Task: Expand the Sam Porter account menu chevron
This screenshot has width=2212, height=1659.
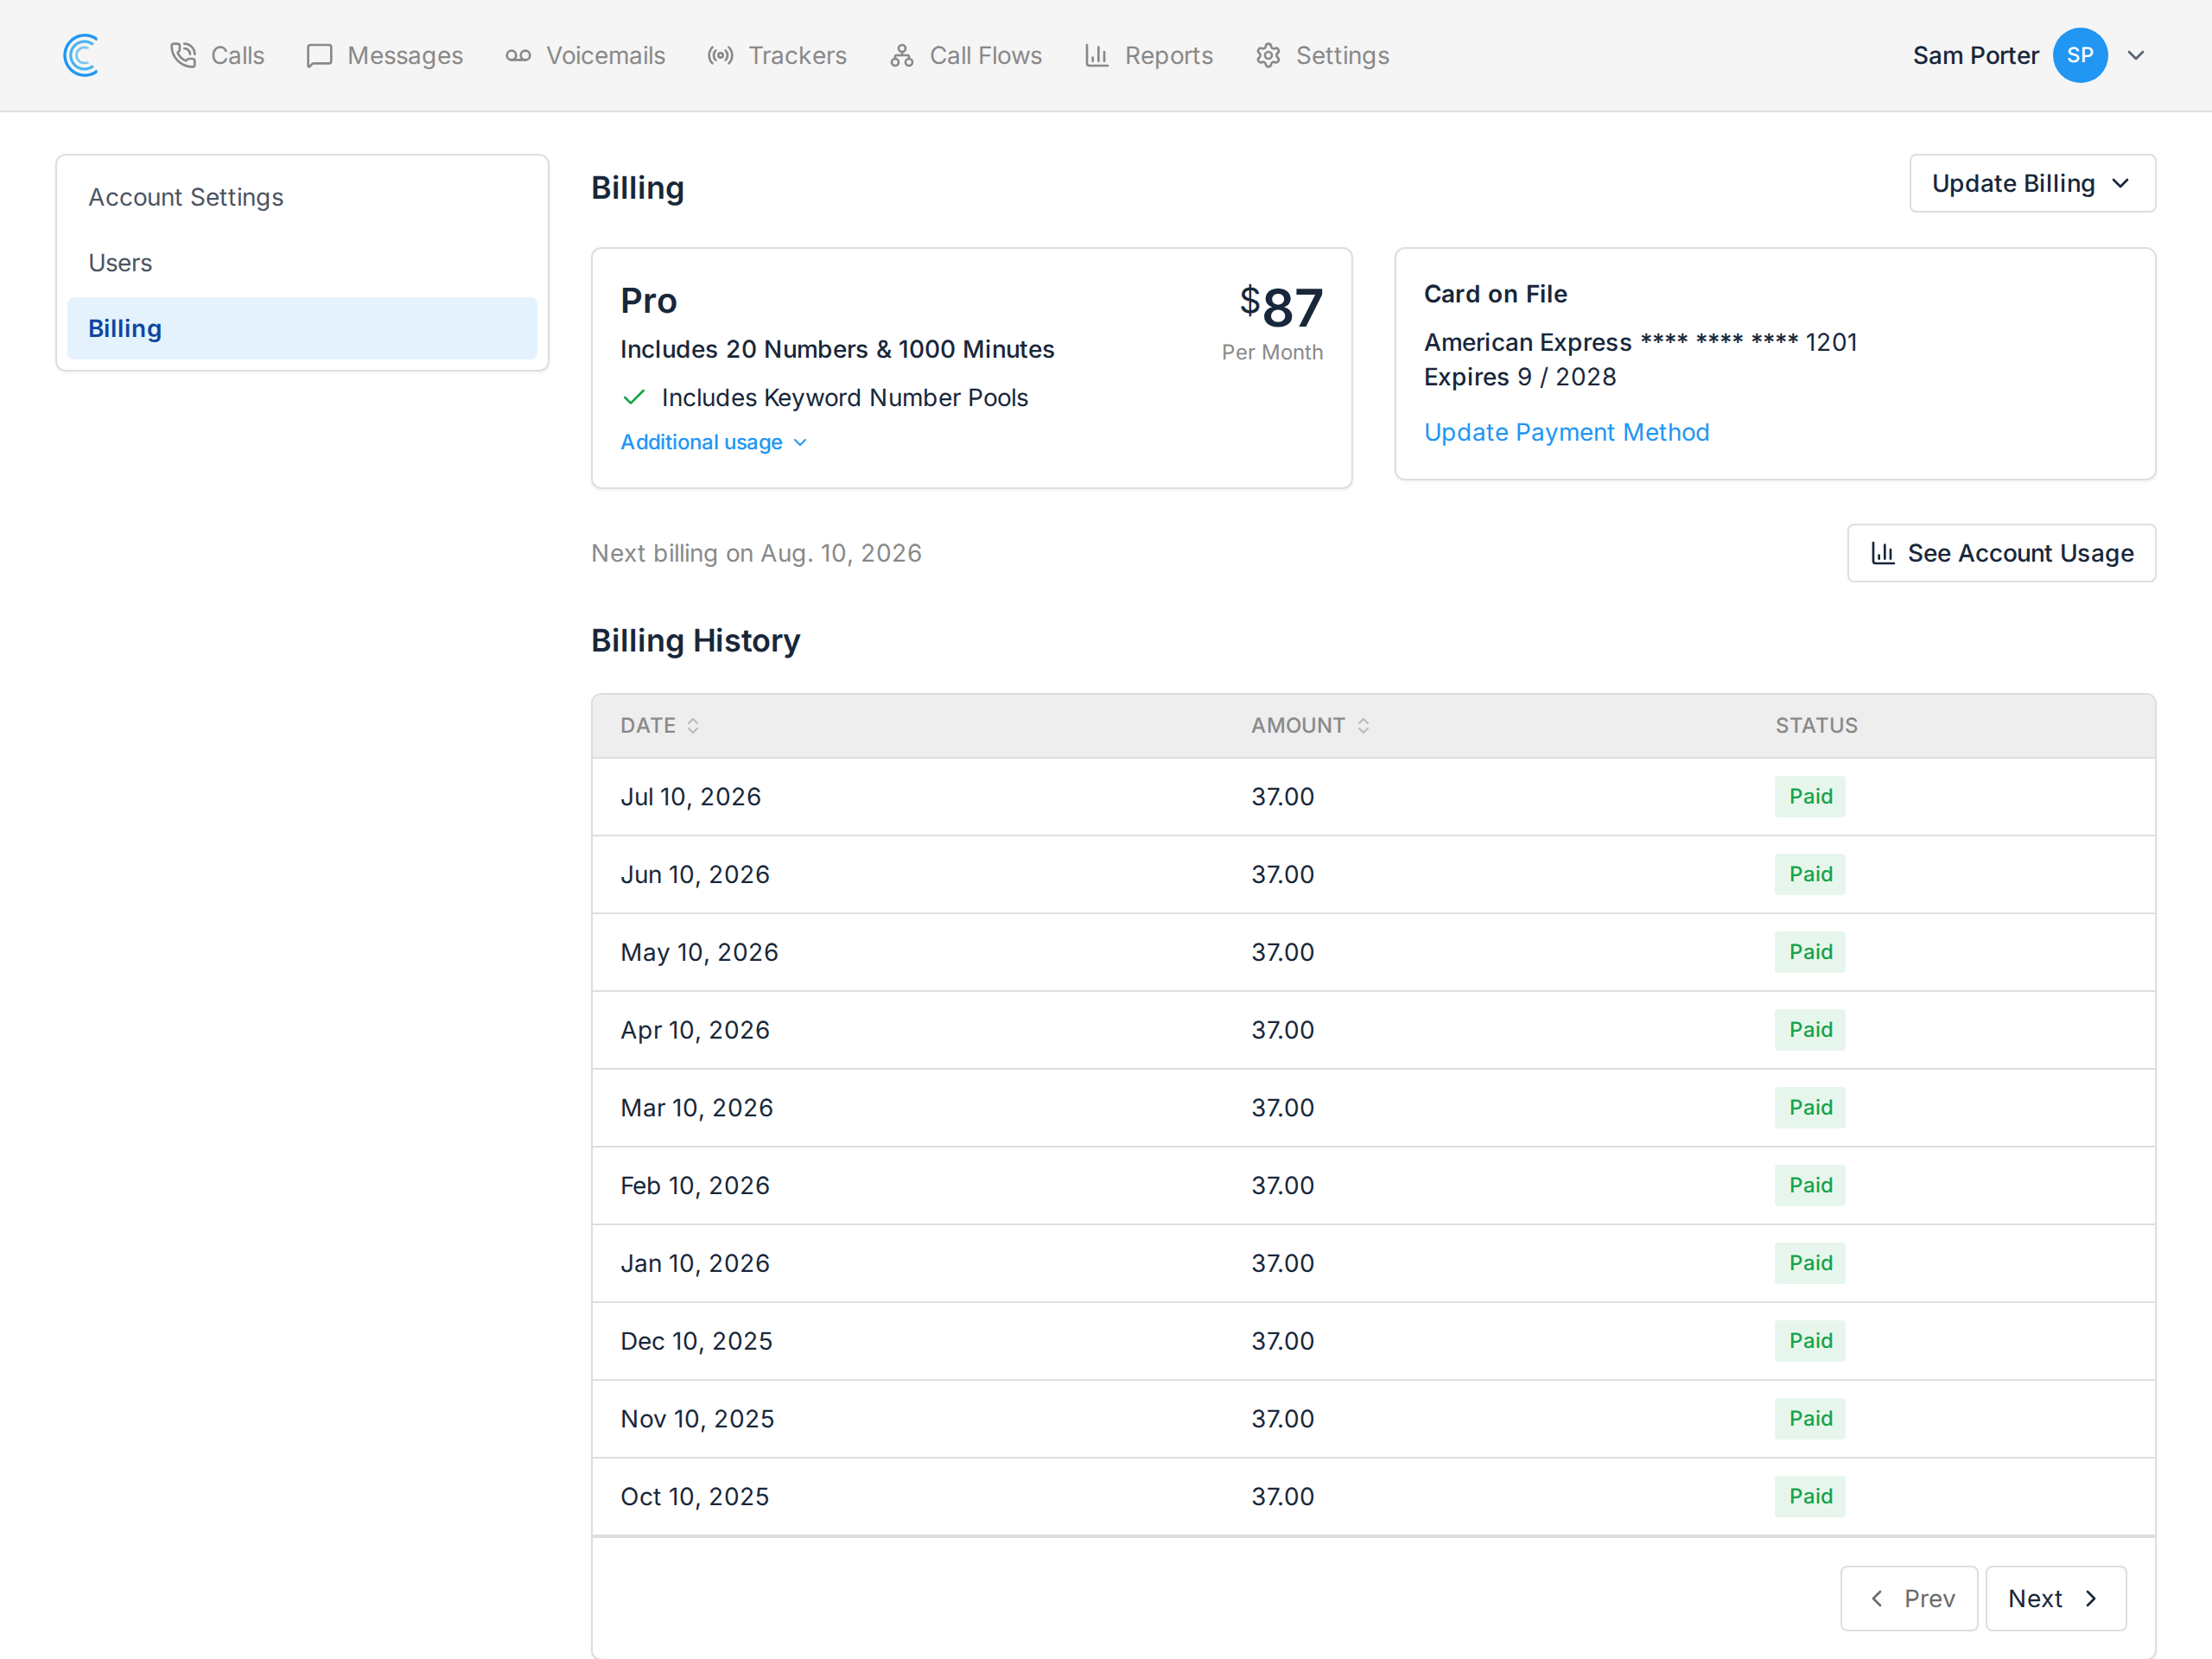Action: pyautogui.click(x=2136, y=55)
